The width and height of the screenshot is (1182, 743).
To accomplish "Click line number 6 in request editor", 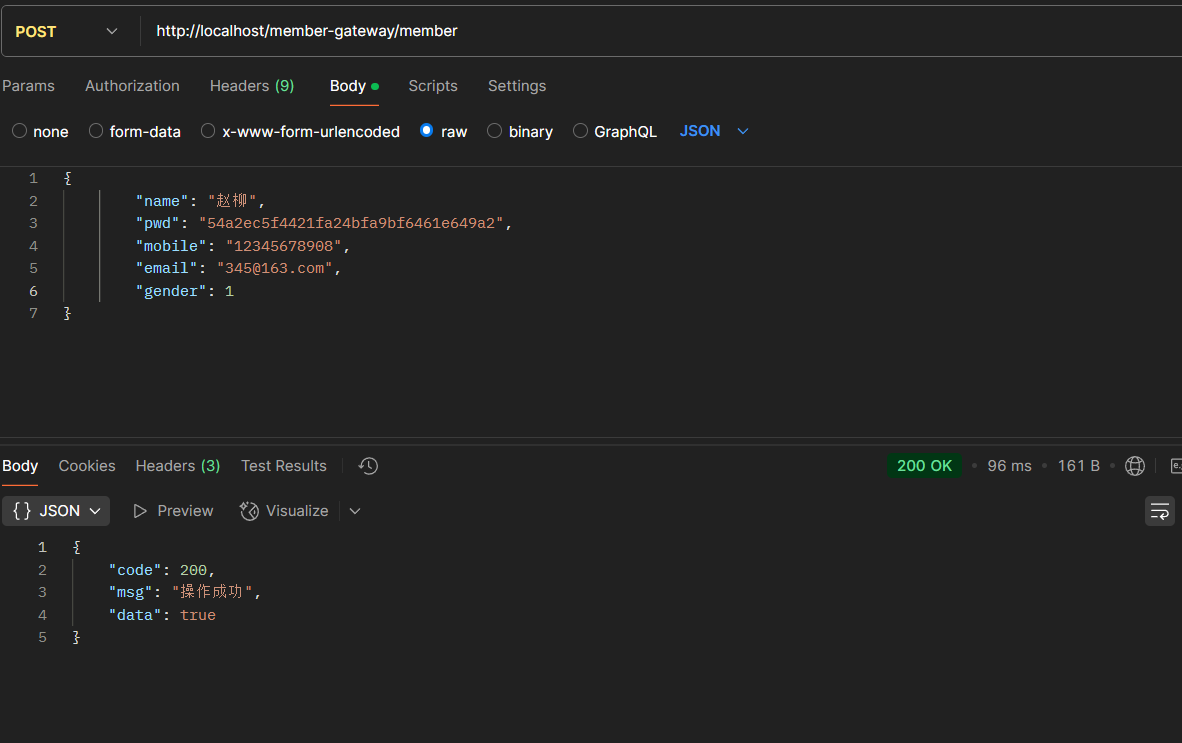I will pos(33,292).
